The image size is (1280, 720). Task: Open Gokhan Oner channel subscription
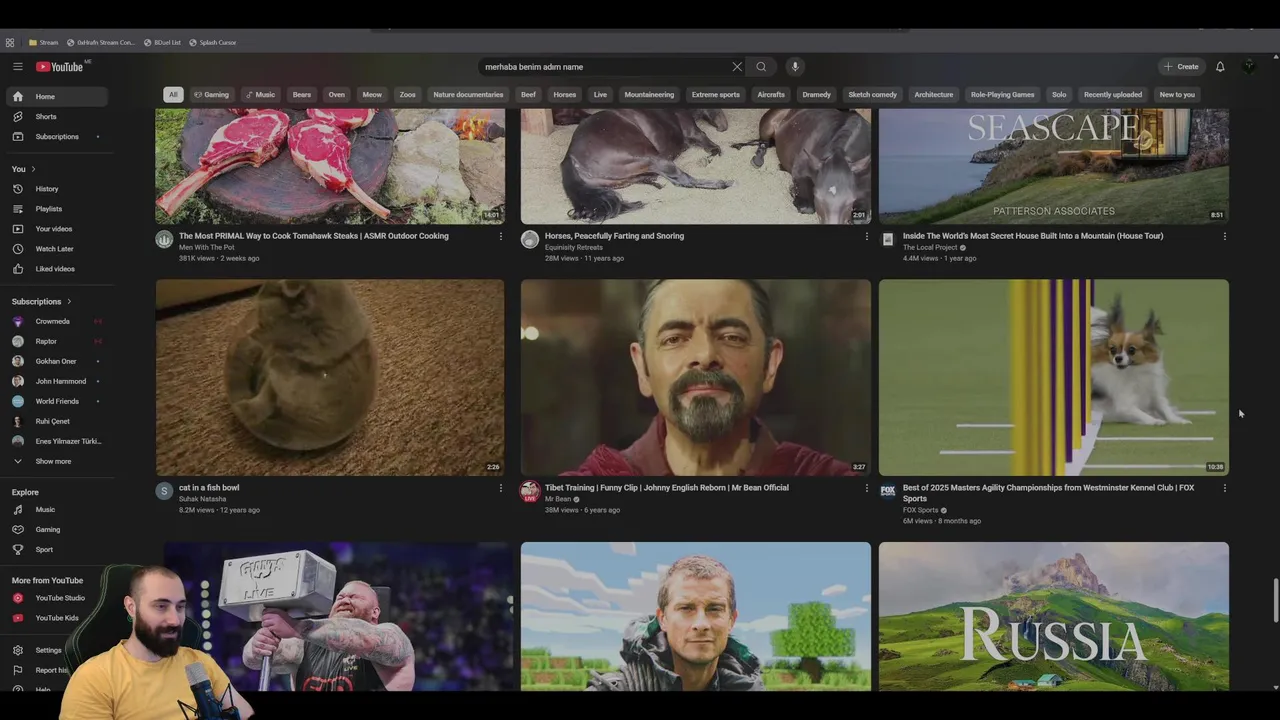point(56,362)
